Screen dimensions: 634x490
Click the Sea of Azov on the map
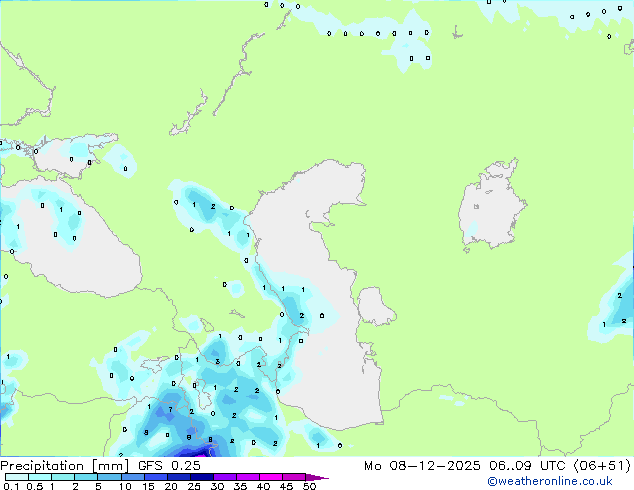click(77, 156)
